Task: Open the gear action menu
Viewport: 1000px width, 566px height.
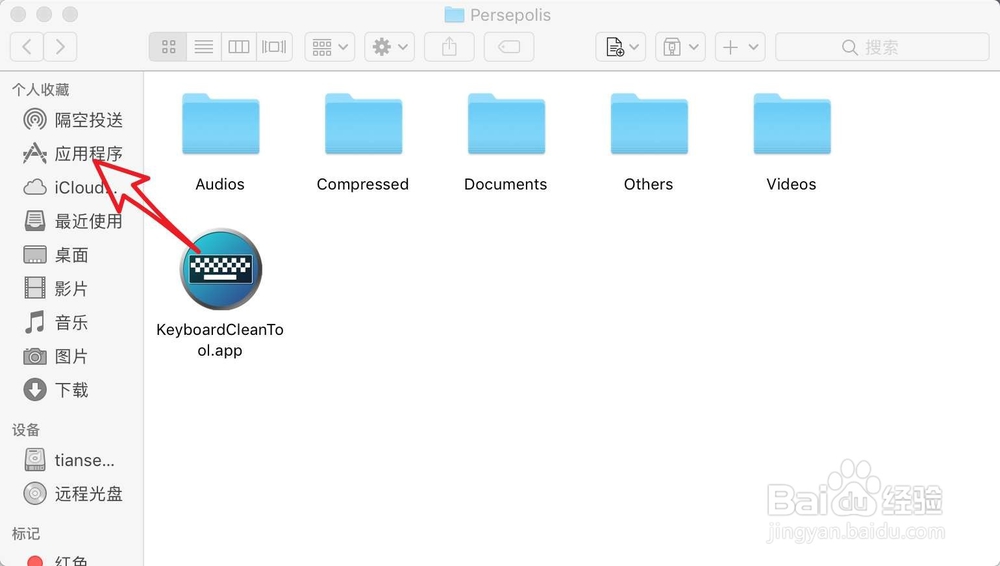Action: tap(390, 47)
